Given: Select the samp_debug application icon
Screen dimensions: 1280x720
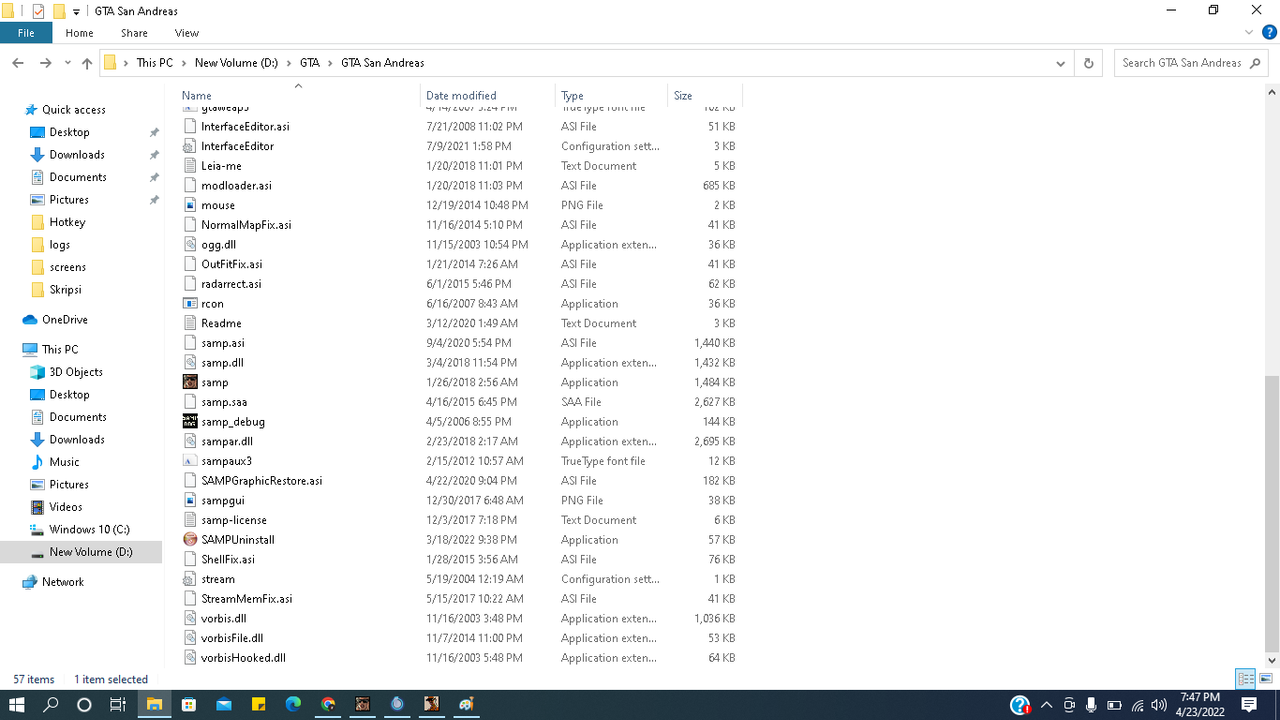Looking at the screenshot, I should coord(190,421).
